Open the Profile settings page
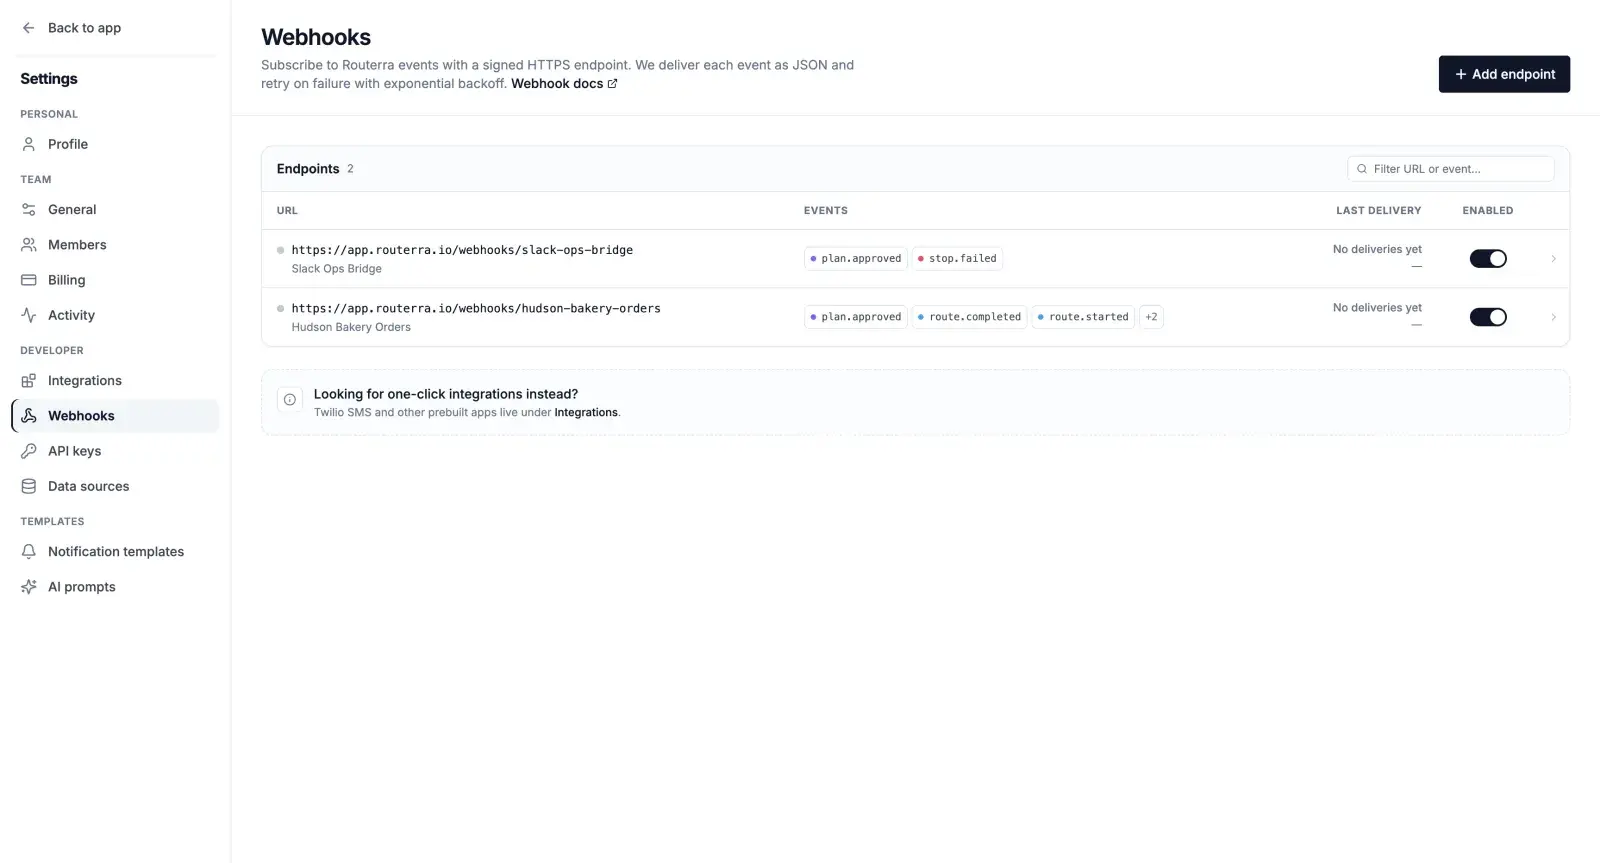The width and height of the screenshot is (1600, 863). point(115,144)
